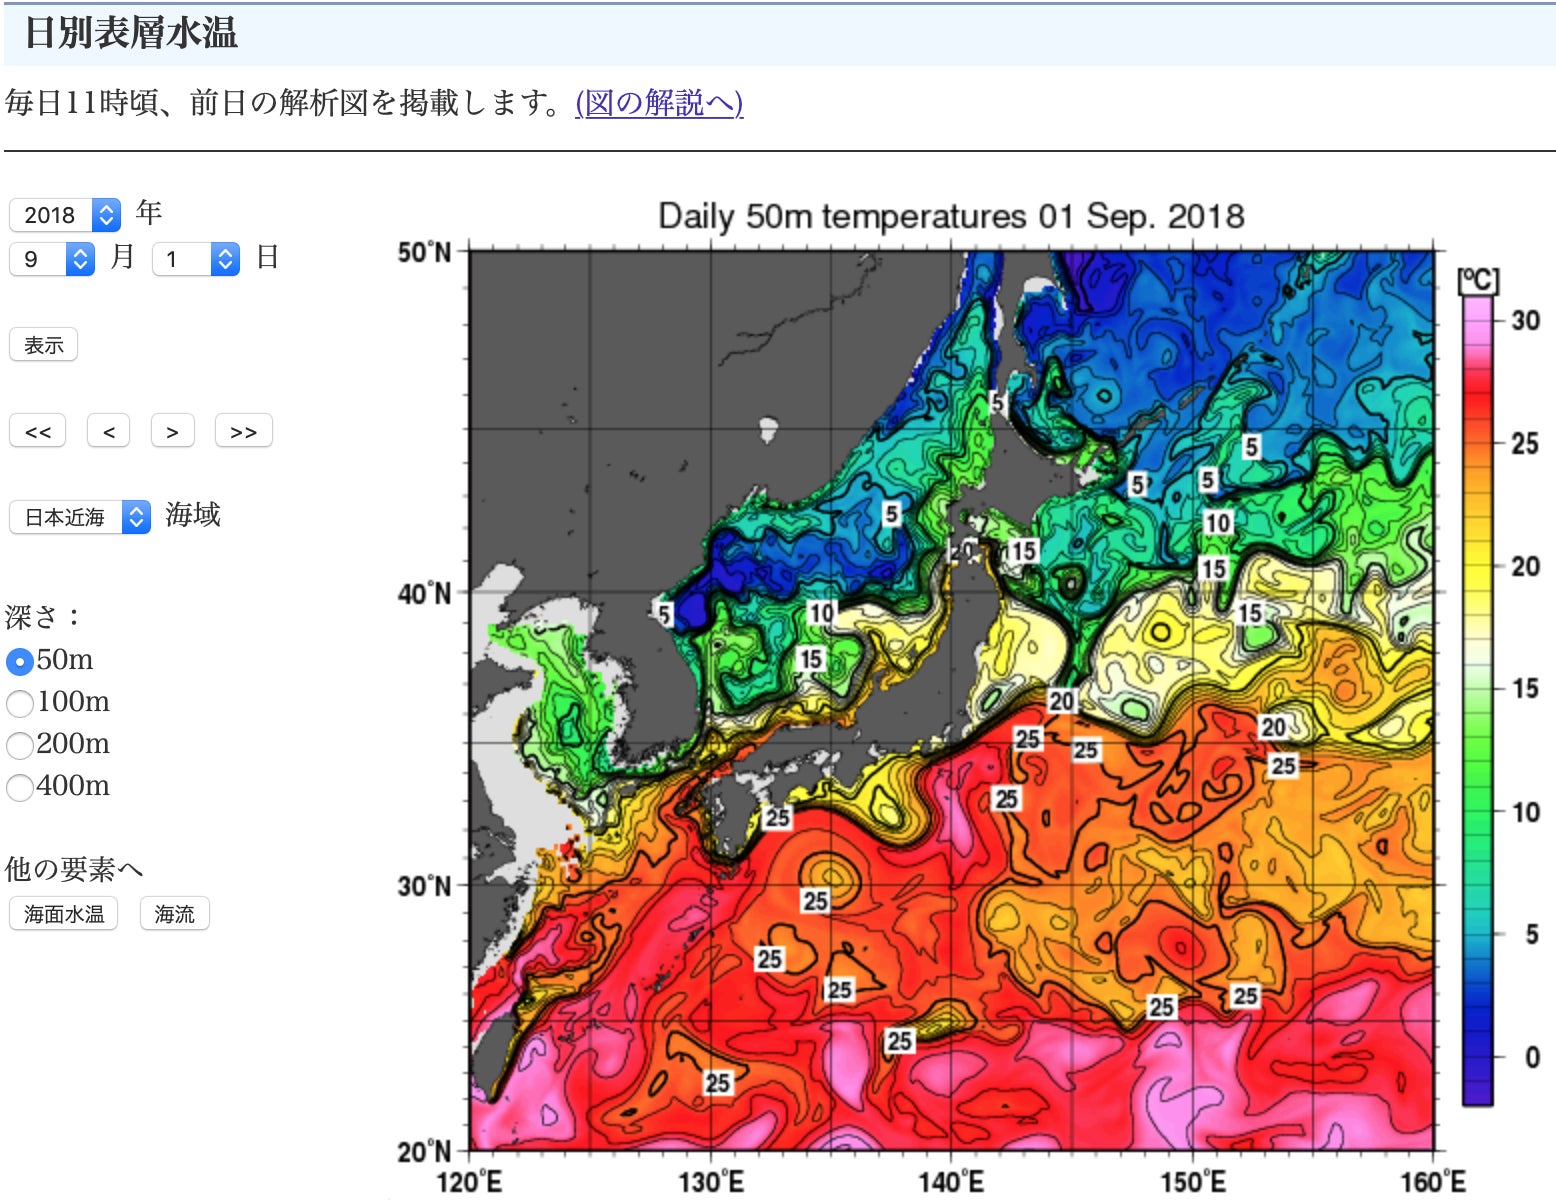Open the 日本近海 sea area dropdown
1556x1204 pixels.
point(80,517)
